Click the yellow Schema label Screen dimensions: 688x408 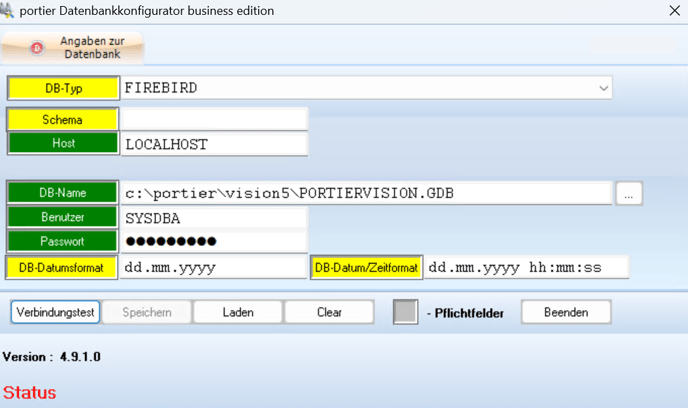pos(62,119)
